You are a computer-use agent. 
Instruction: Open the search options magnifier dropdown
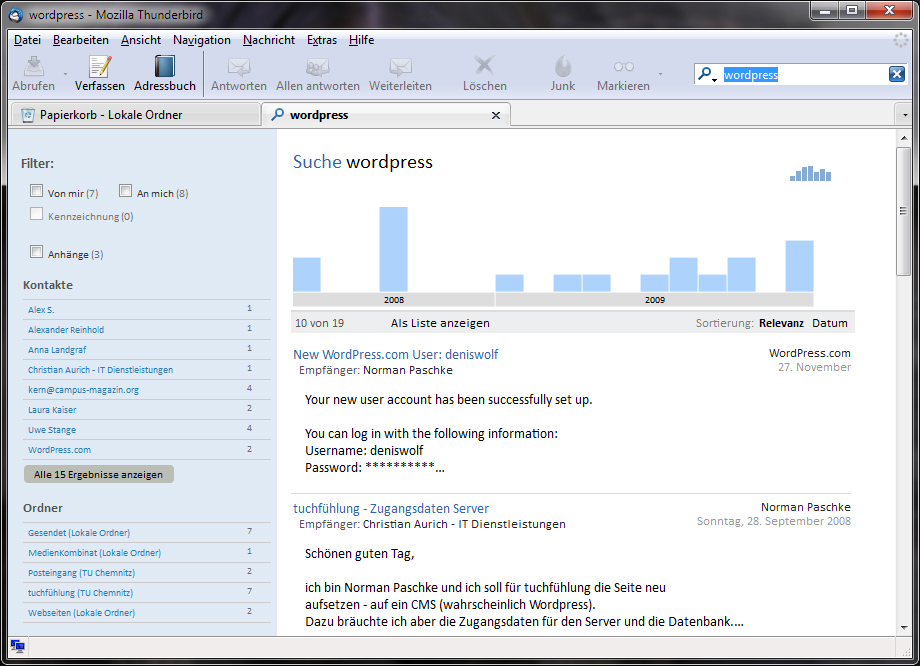click(x=706, y=75)
